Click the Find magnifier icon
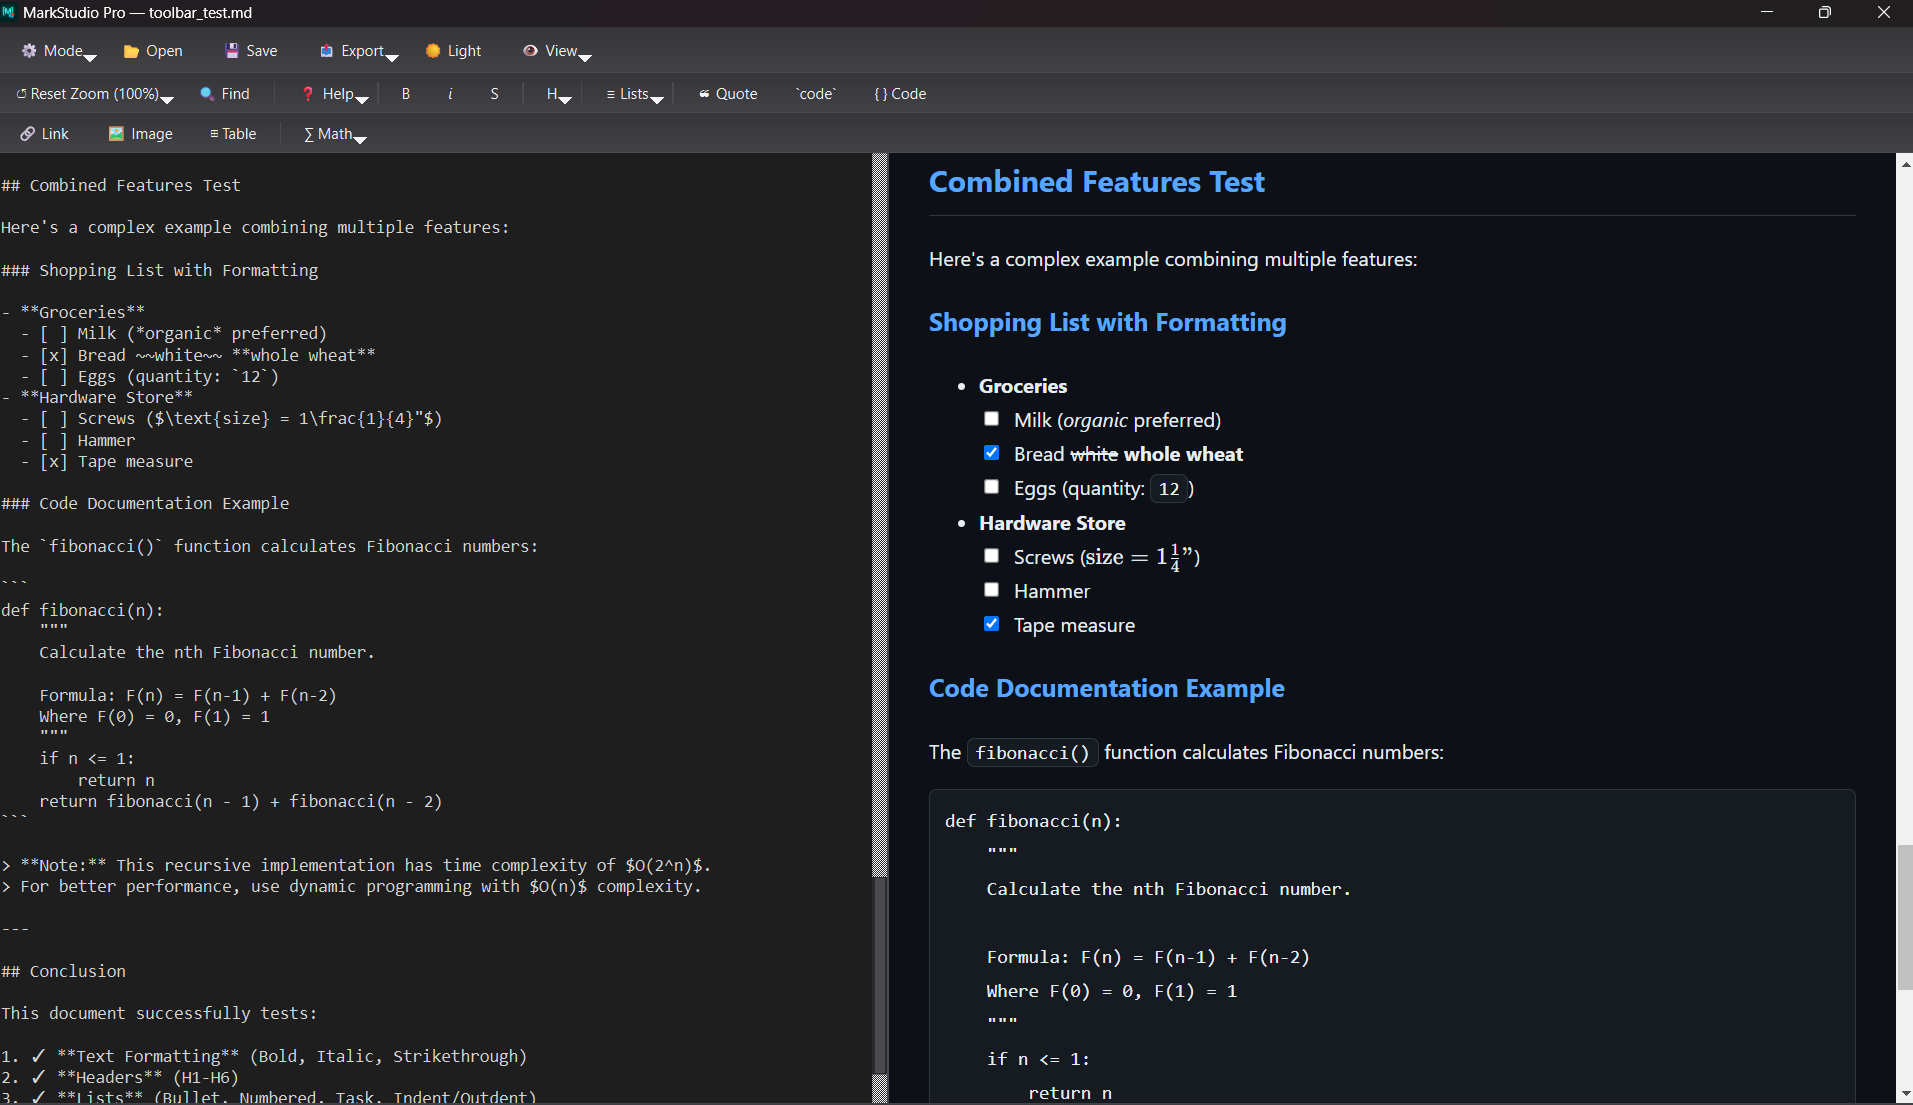 (207, 94)
